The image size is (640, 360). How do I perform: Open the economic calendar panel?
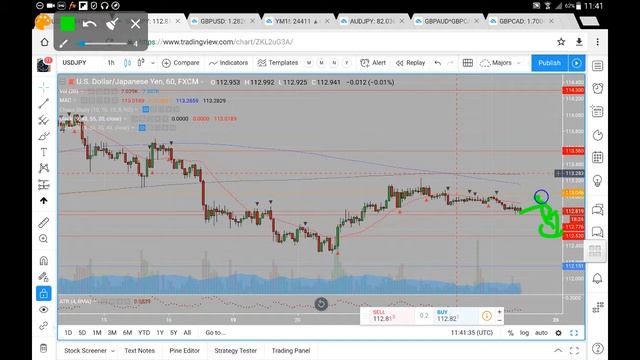coord(598,157)
